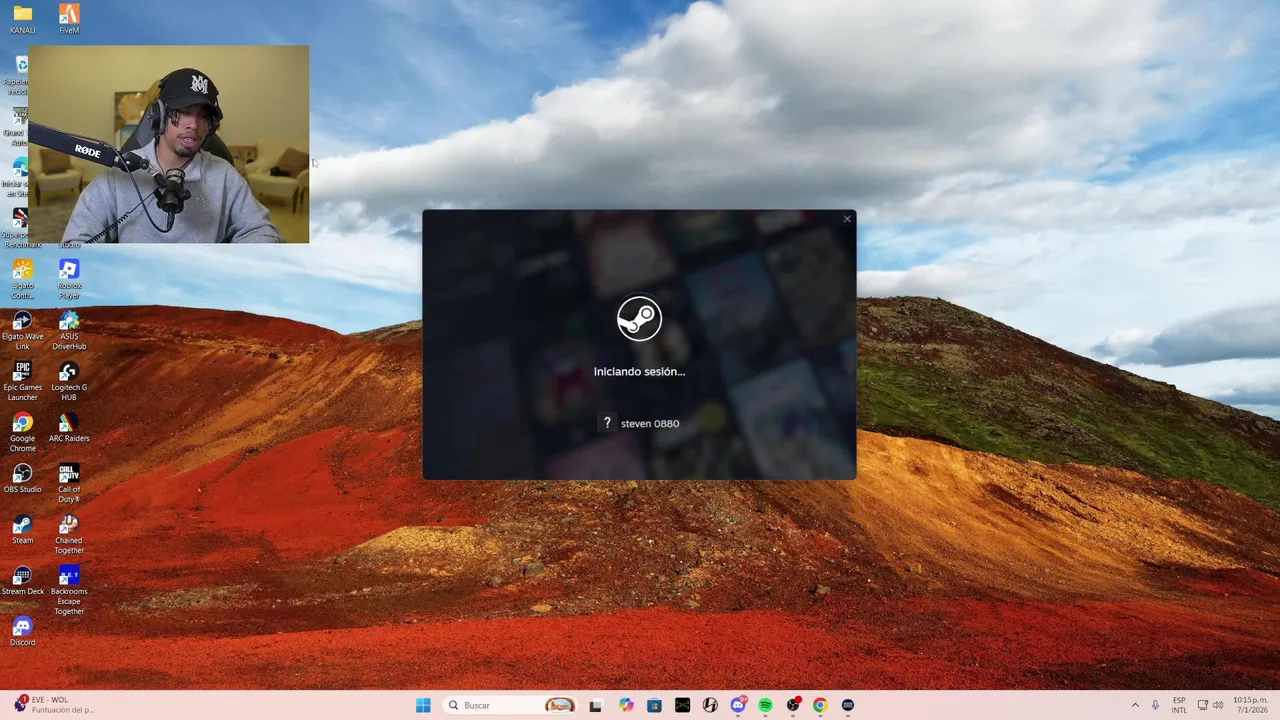The width and height of the screenshot is (1280, 720).
Task: Open the EVE - WOL widget on taskbar
Action: 55,705
